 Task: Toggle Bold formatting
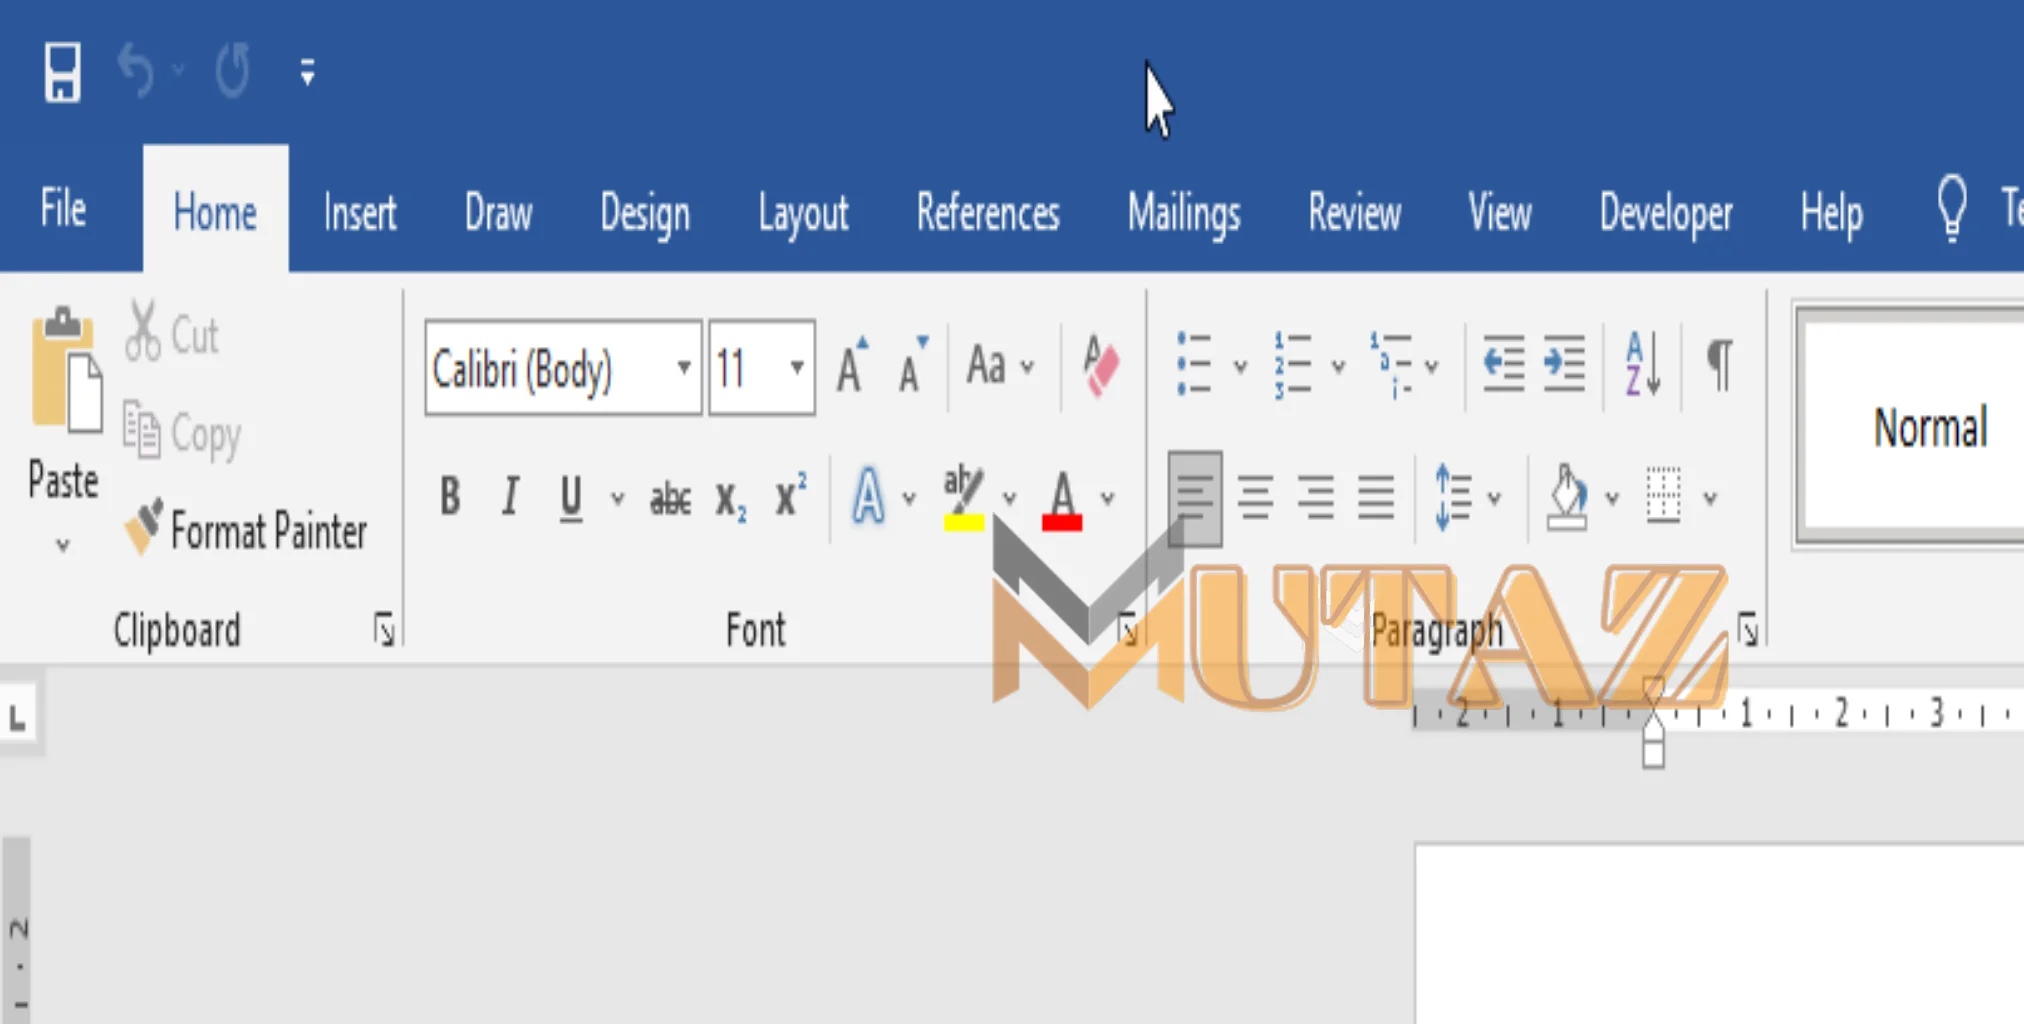pyautogui.click(x=450, y=496)
